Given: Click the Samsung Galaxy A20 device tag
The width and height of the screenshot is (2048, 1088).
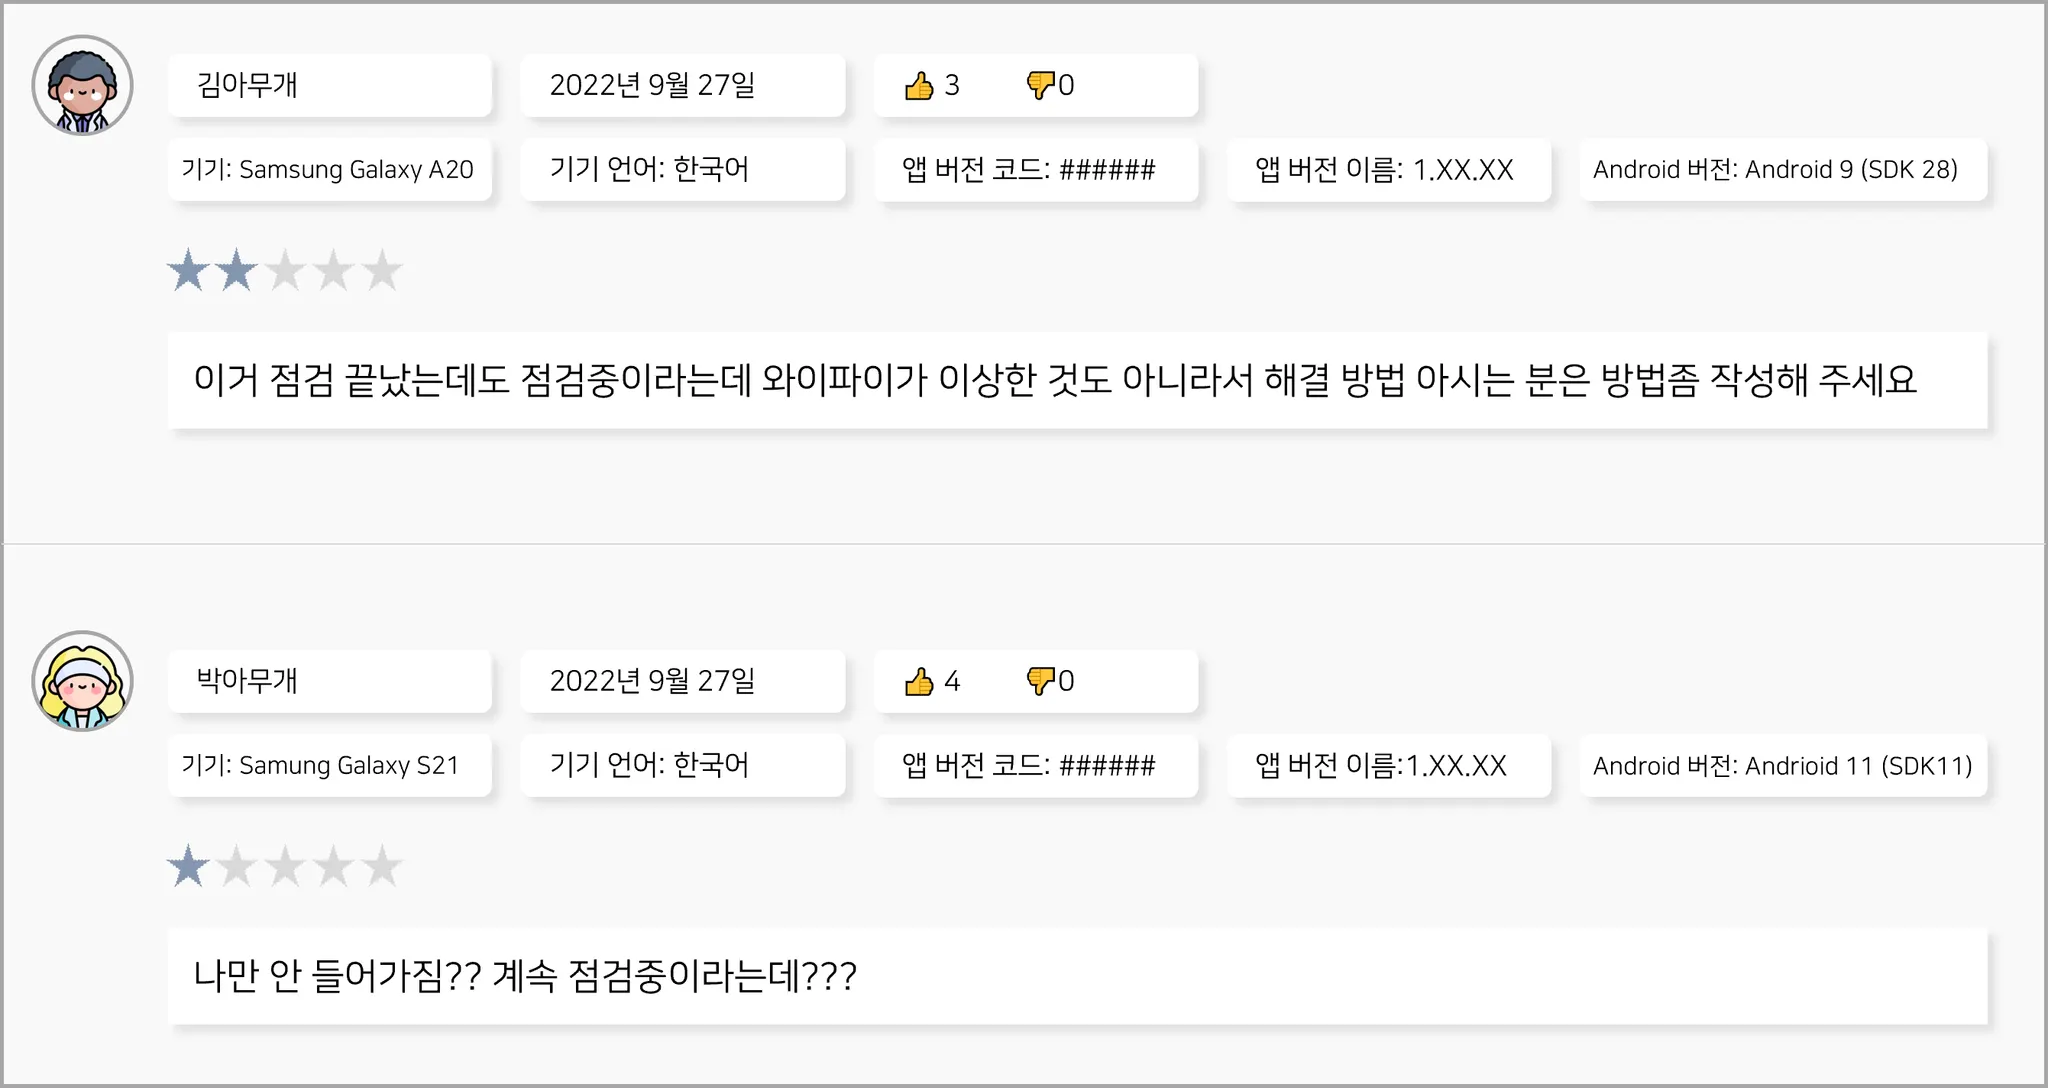Looking at the screenshot, I should pos(330,170).
